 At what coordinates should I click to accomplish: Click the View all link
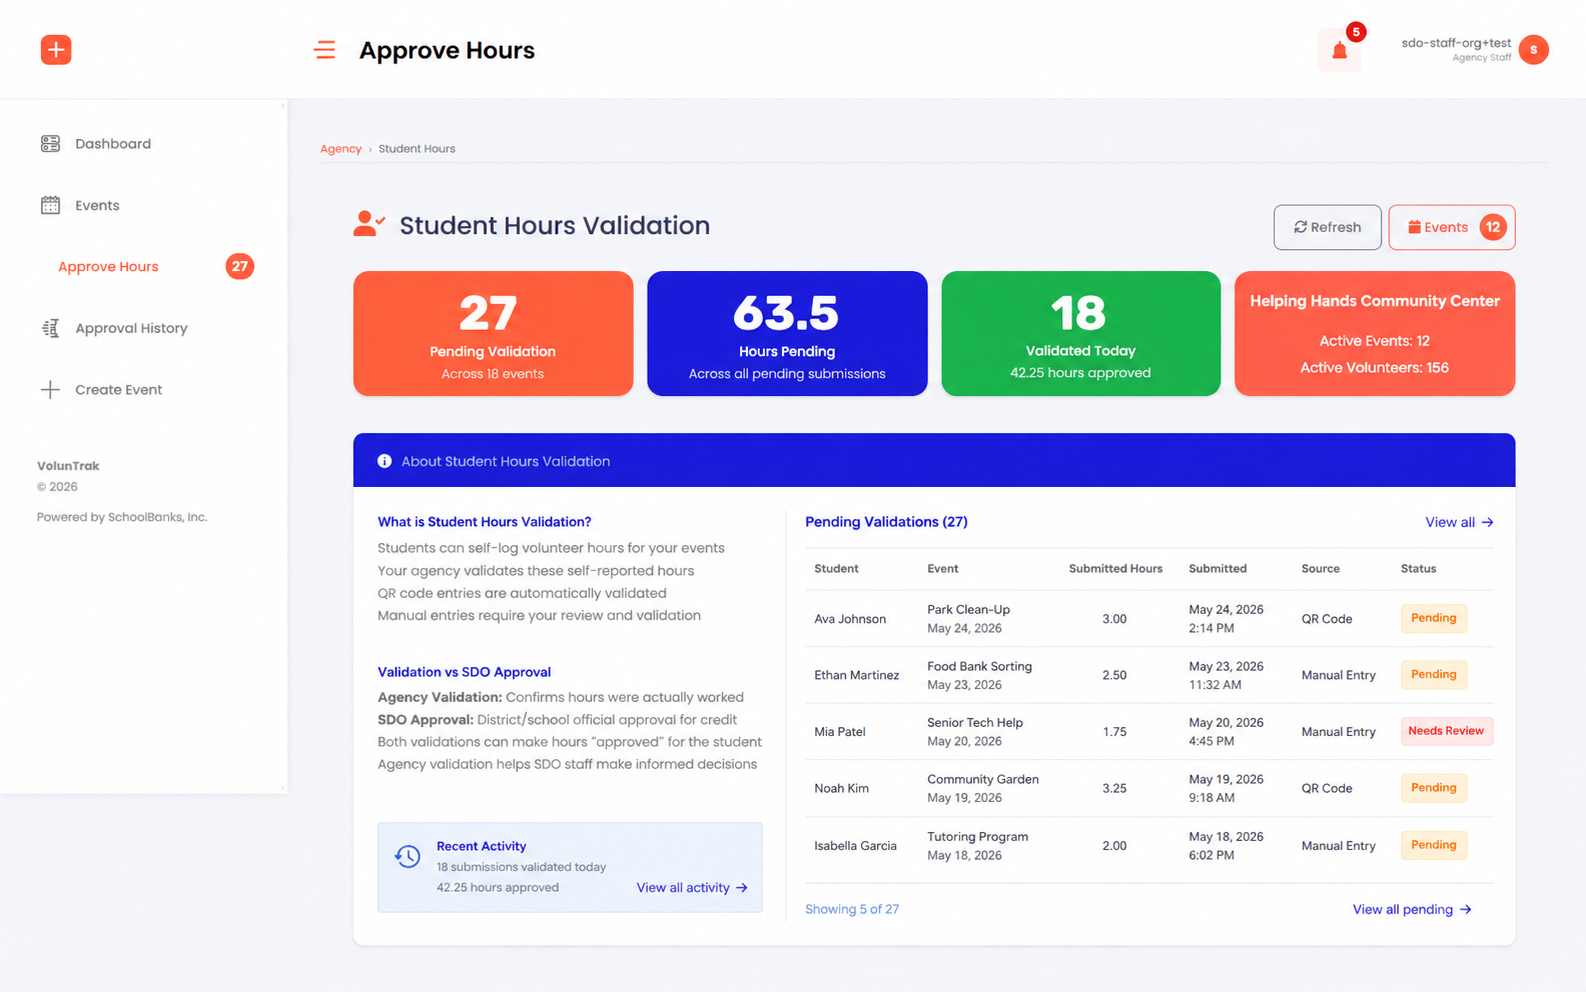(1459, 522)
